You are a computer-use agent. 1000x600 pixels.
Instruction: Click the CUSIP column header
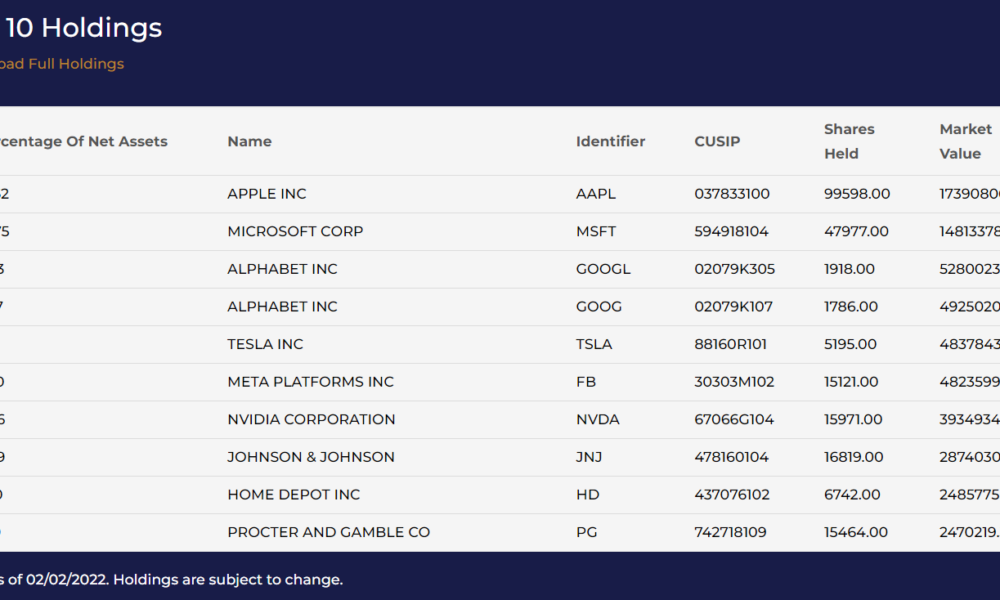[x=717, y=141]
